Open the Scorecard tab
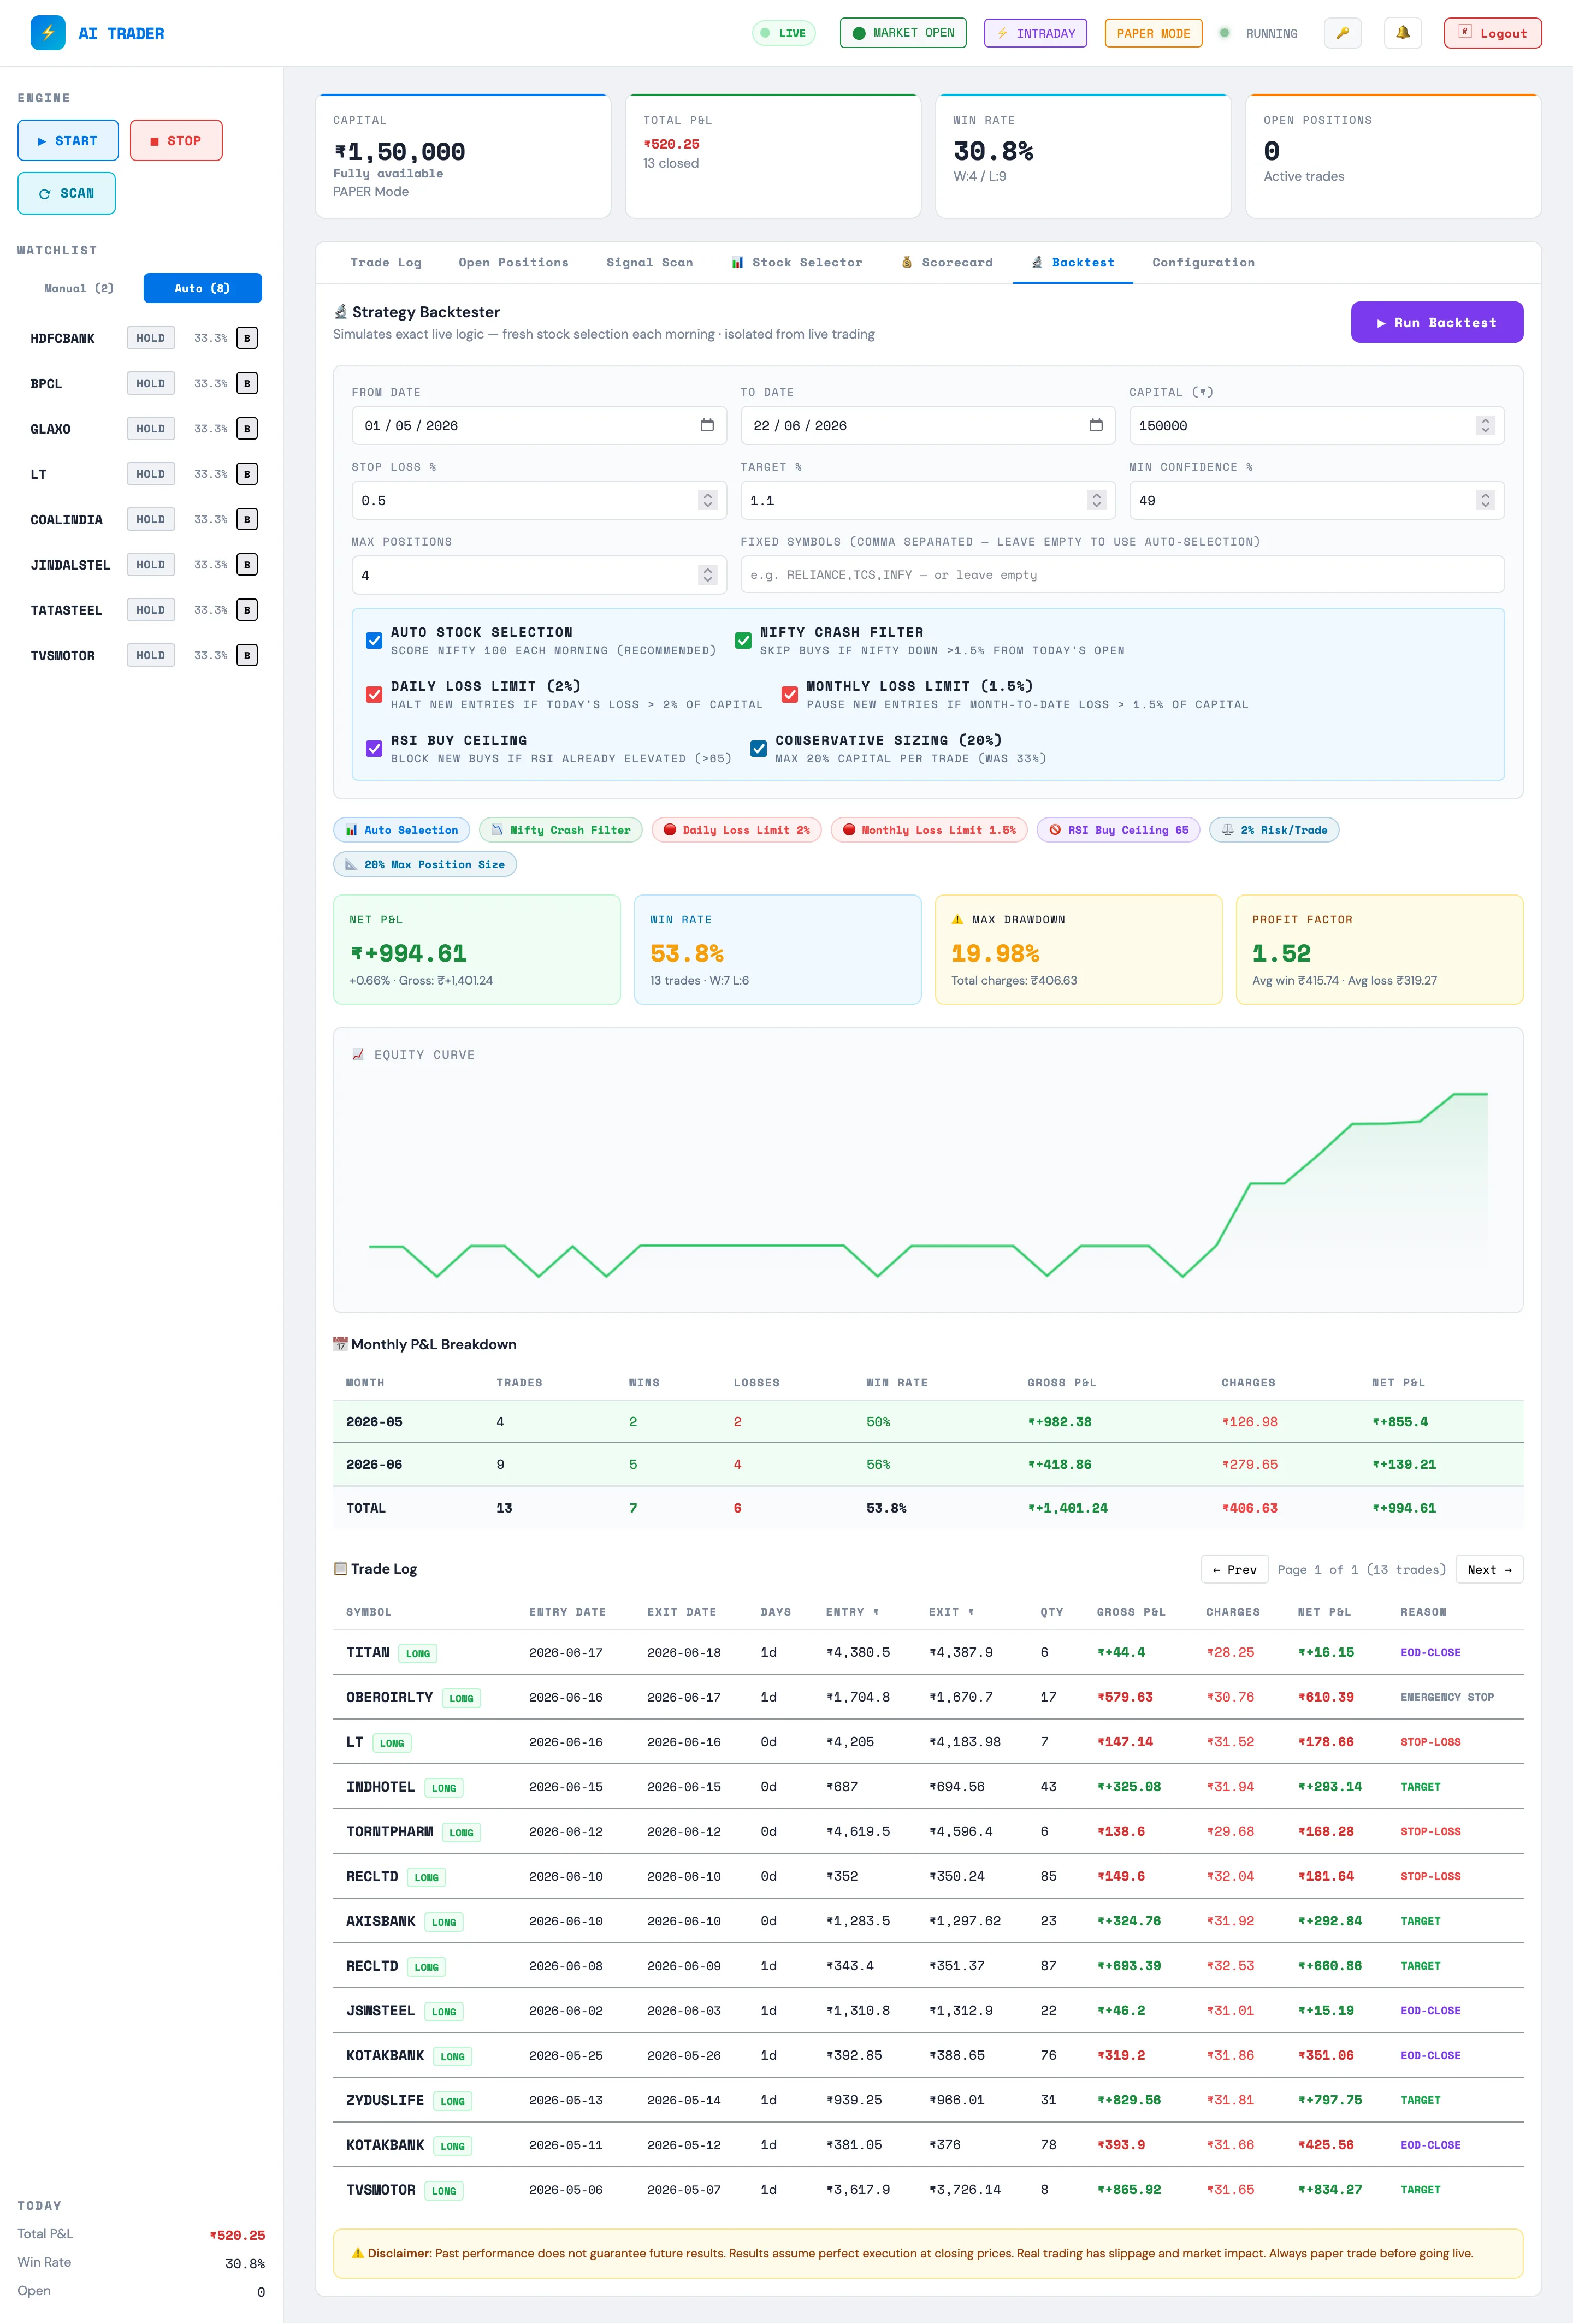Screen dimensions: 1573x2324 click(x=947, y=262)
